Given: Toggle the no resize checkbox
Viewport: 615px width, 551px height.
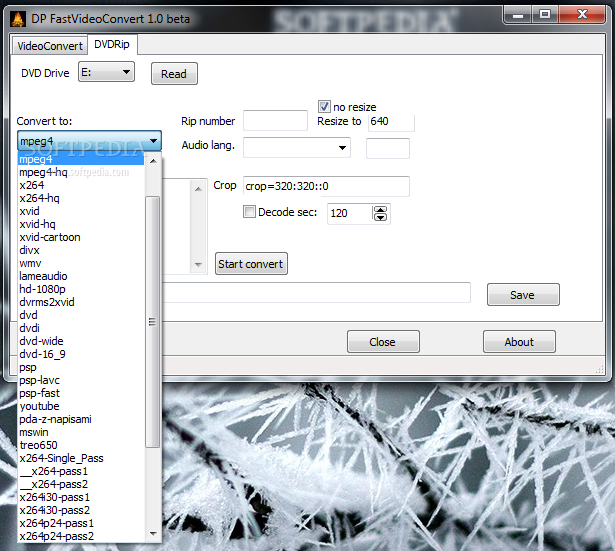Looking at the screenshot, I should (x=324, y=106).
